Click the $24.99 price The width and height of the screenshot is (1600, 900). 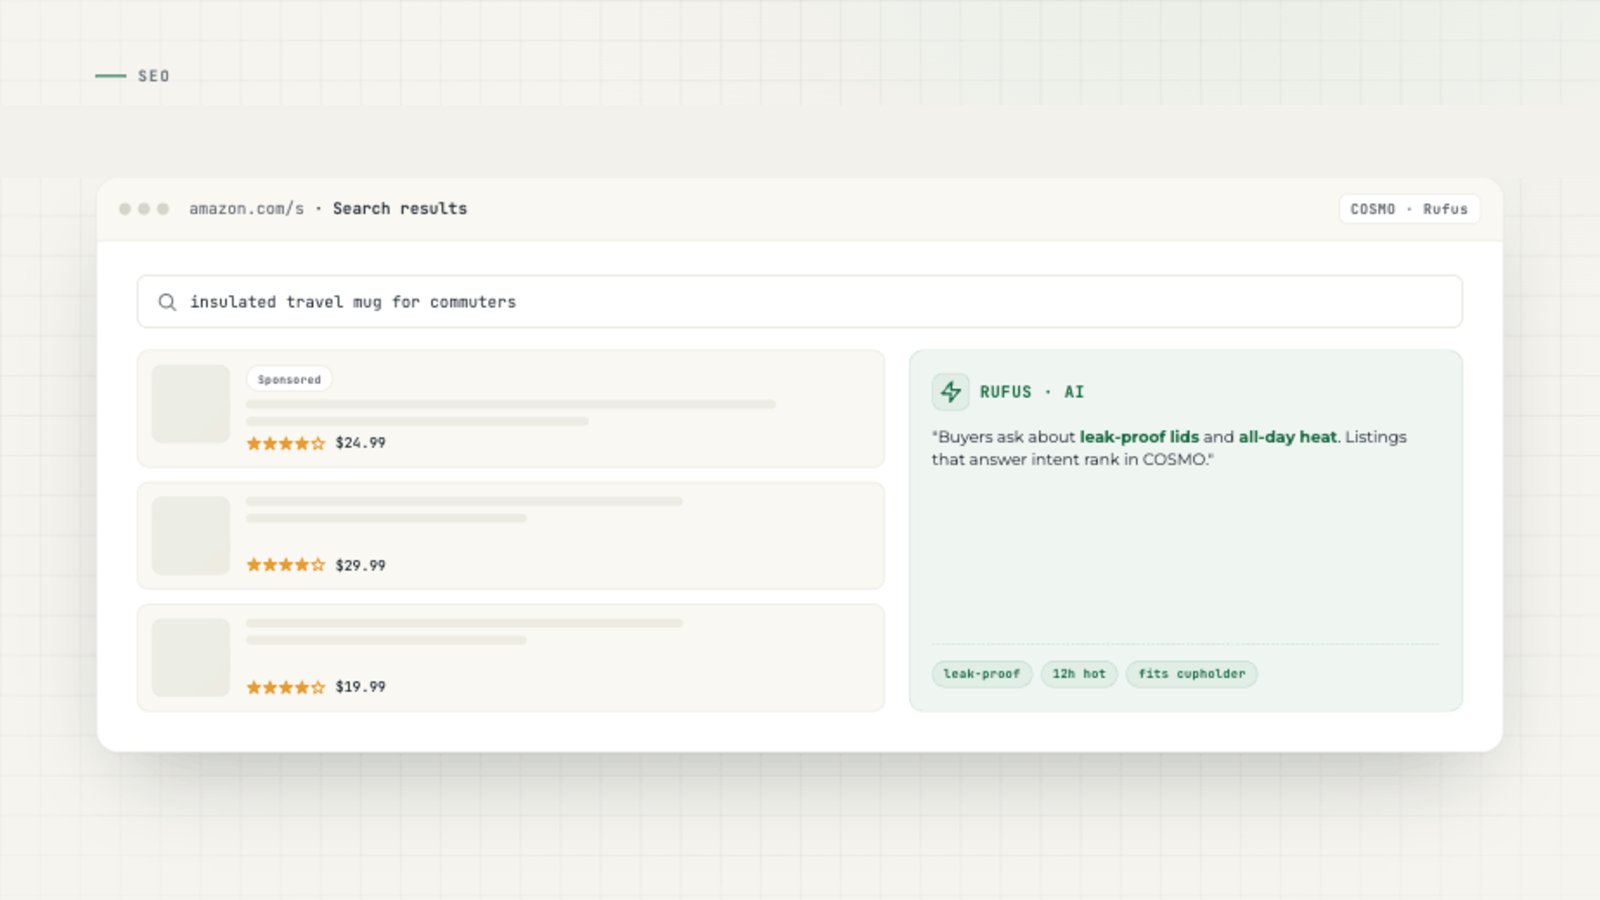361,443
